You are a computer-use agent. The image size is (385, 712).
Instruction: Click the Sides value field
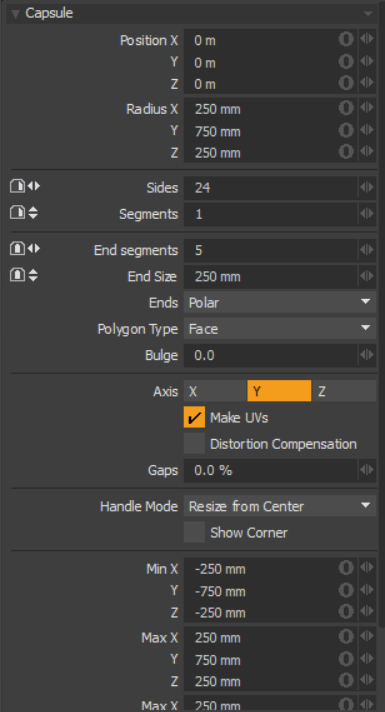point(271,187)
